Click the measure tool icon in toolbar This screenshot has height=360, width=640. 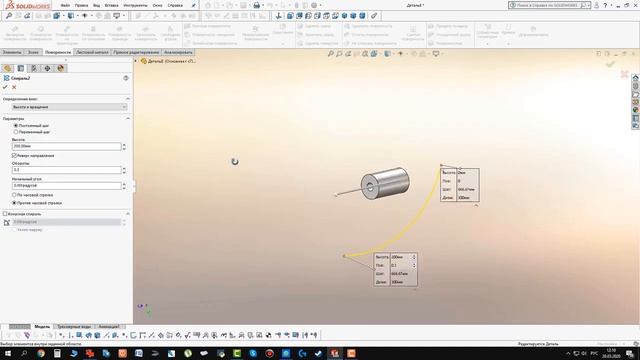(x=374, y=16)
